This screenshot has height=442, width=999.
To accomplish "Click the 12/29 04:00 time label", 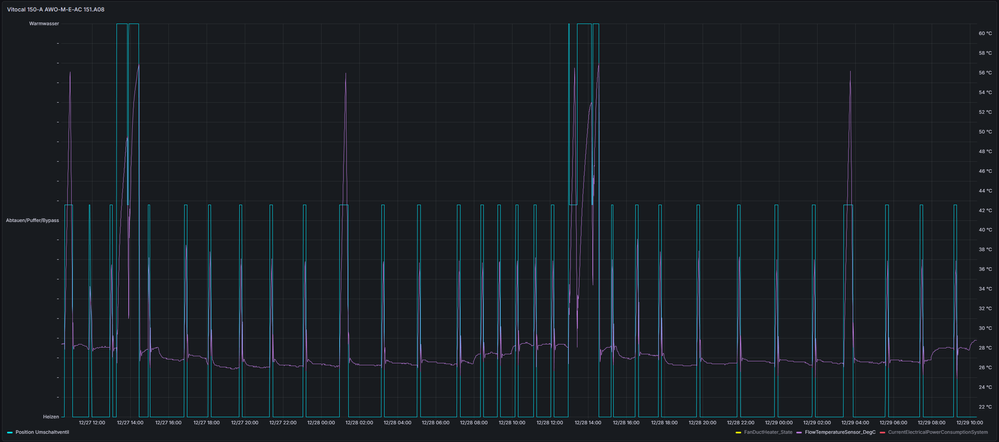I will [855, 422].
